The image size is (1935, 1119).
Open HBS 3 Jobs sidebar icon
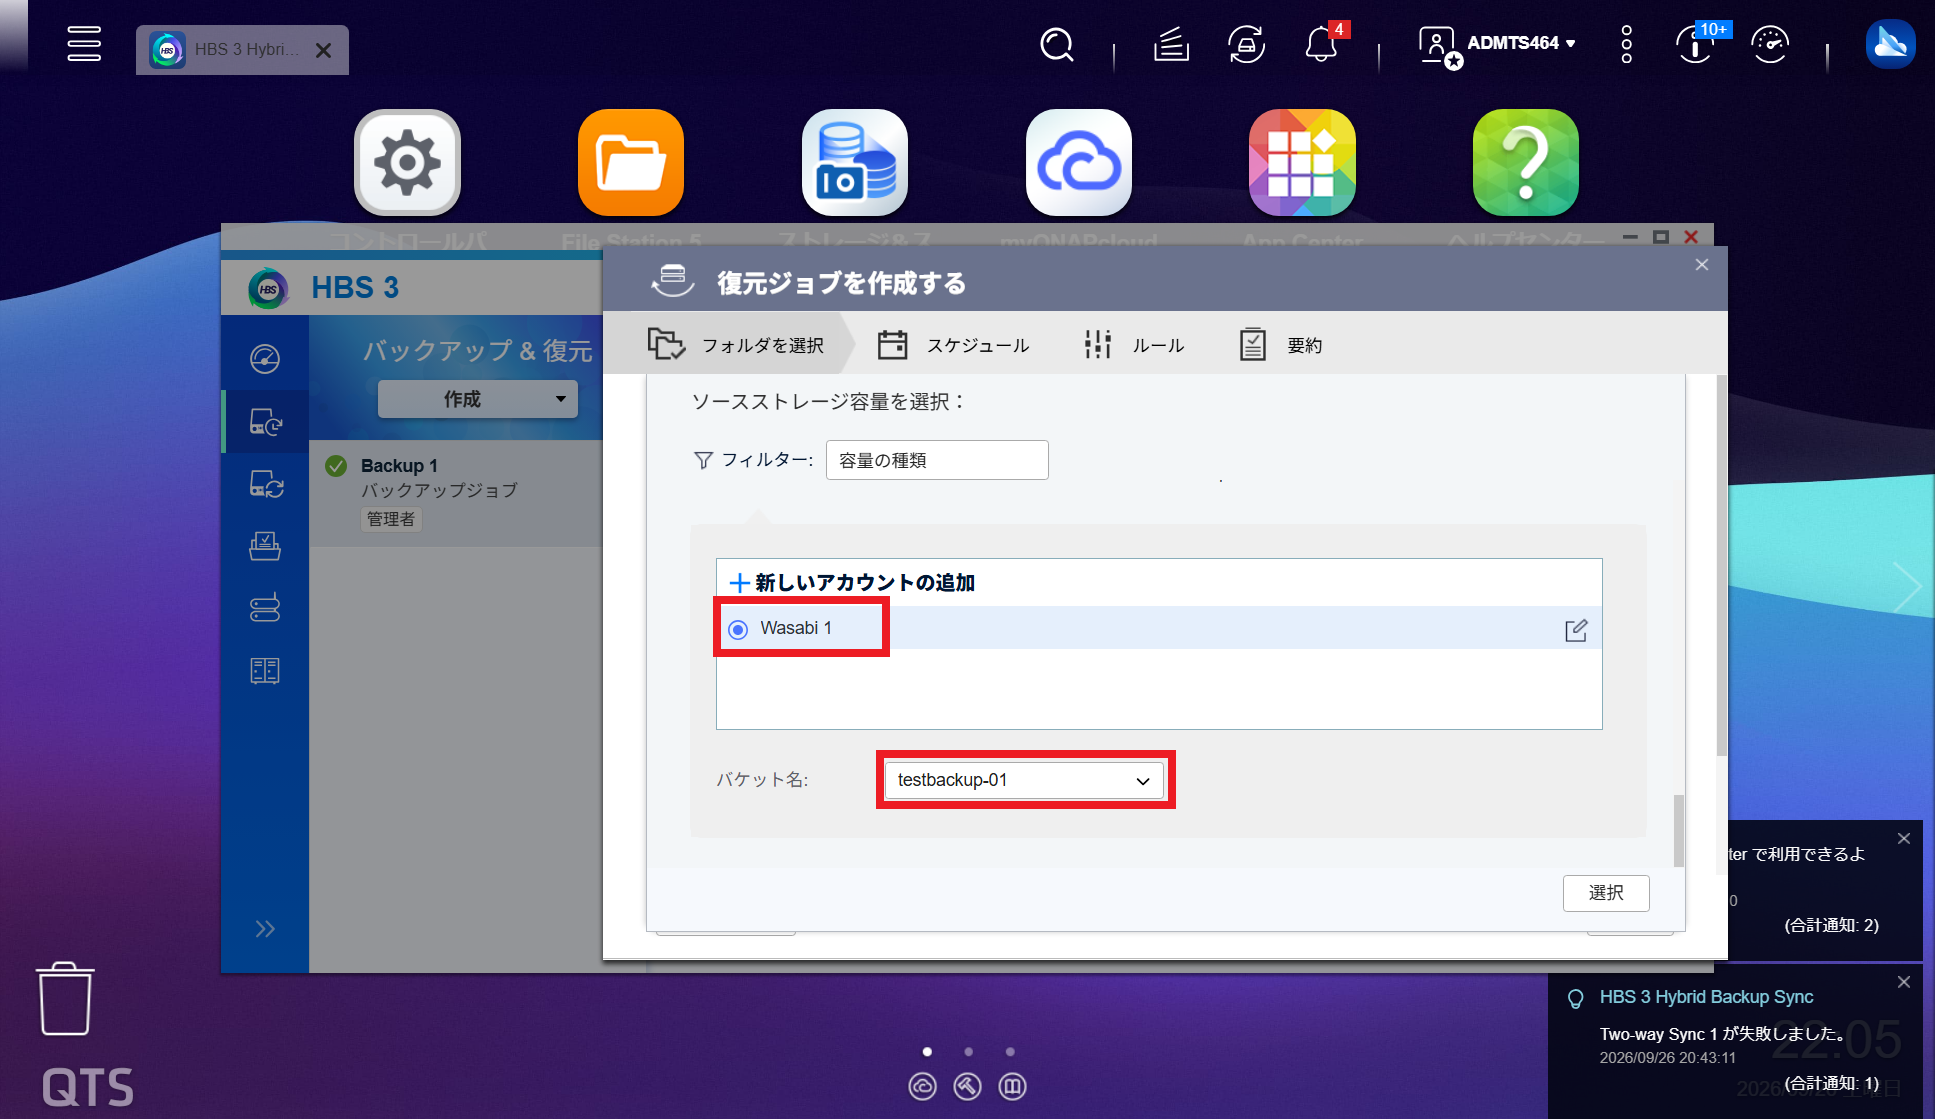[x=265, y=546]
